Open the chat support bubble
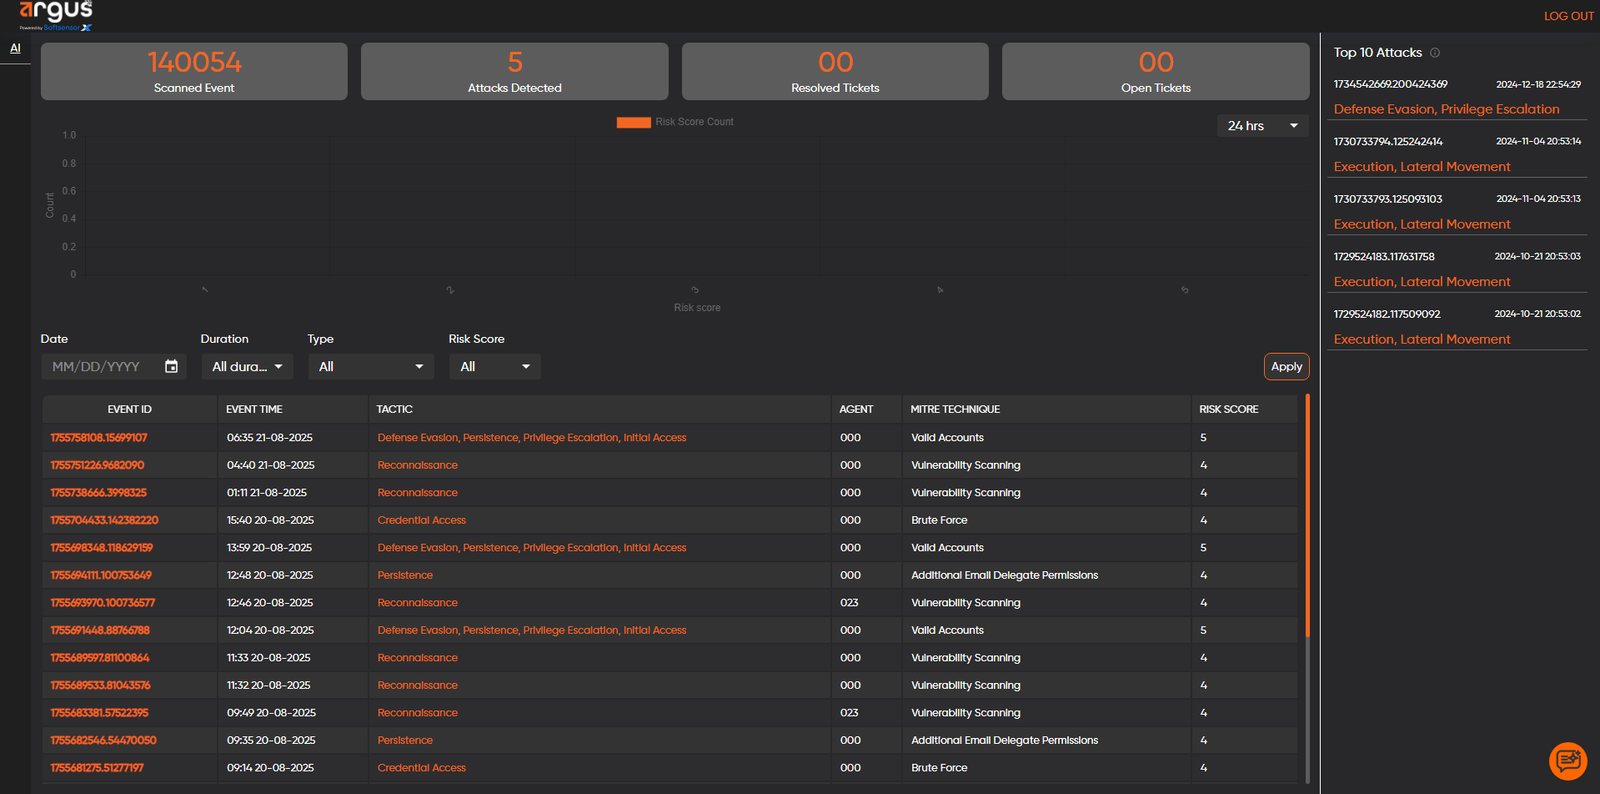The image size is (1600, 794). (x=1567, y=761)
